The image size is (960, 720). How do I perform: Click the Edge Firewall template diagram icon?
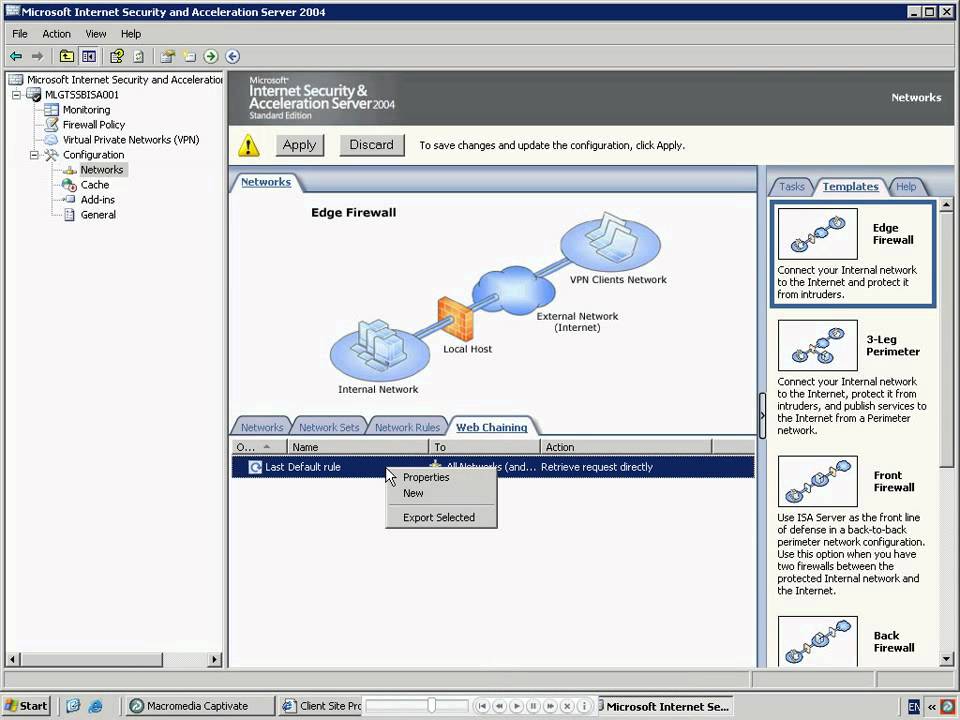[x=817, y=233]
